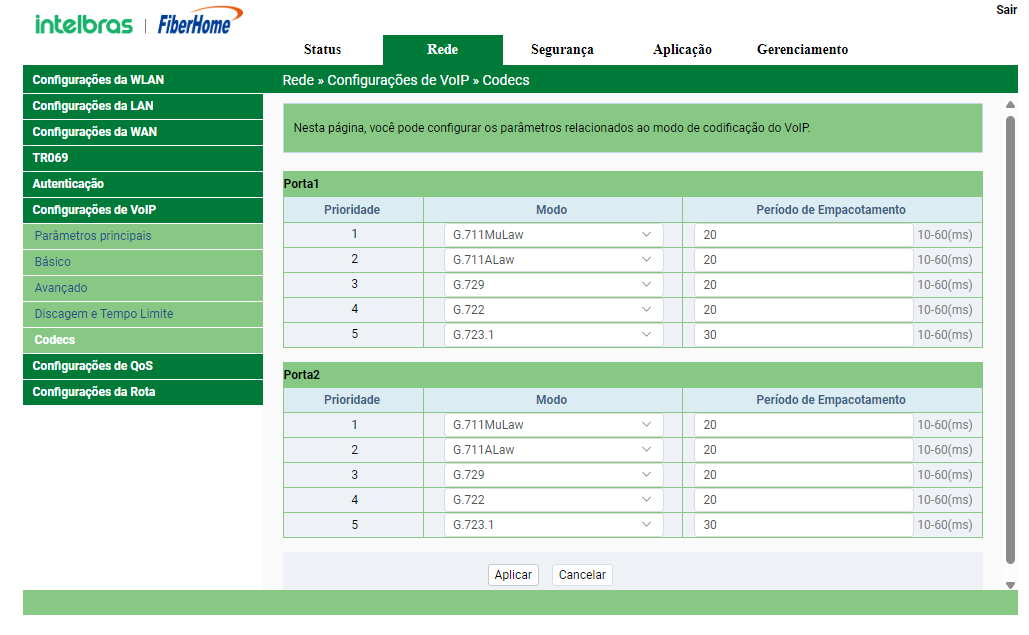1029x635 pixels.
Task: Open Porta2 priority 2 G.711ALaw dropdown
Action: click(x=553, y=450)
